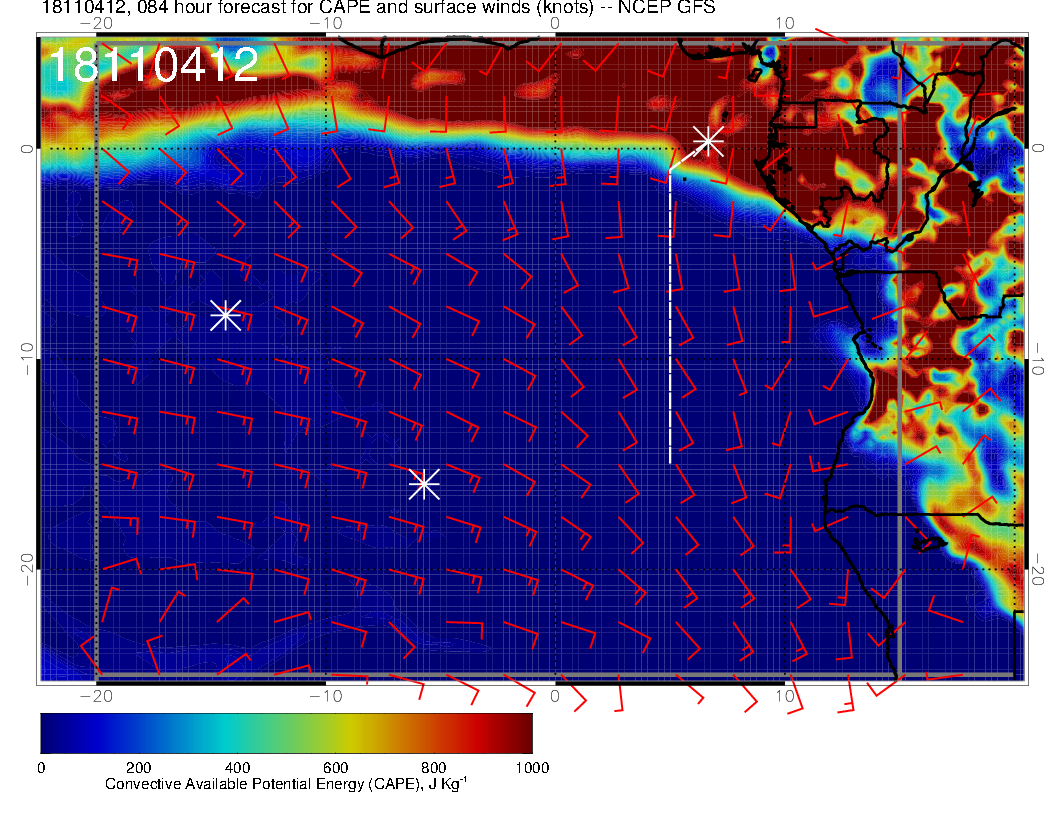
Task: Click the forecast title text mentioning NCEP GFS
Action: [x=378, y=7]
